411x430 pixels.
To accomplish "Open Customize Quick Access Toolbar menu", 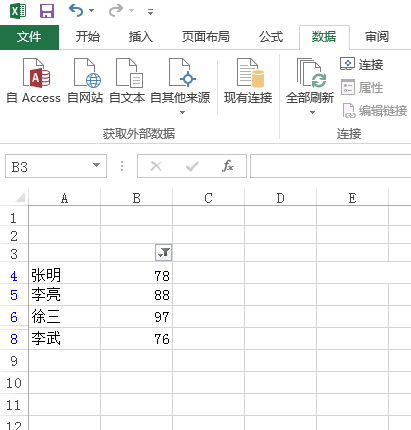I will (x=150, y=12).
